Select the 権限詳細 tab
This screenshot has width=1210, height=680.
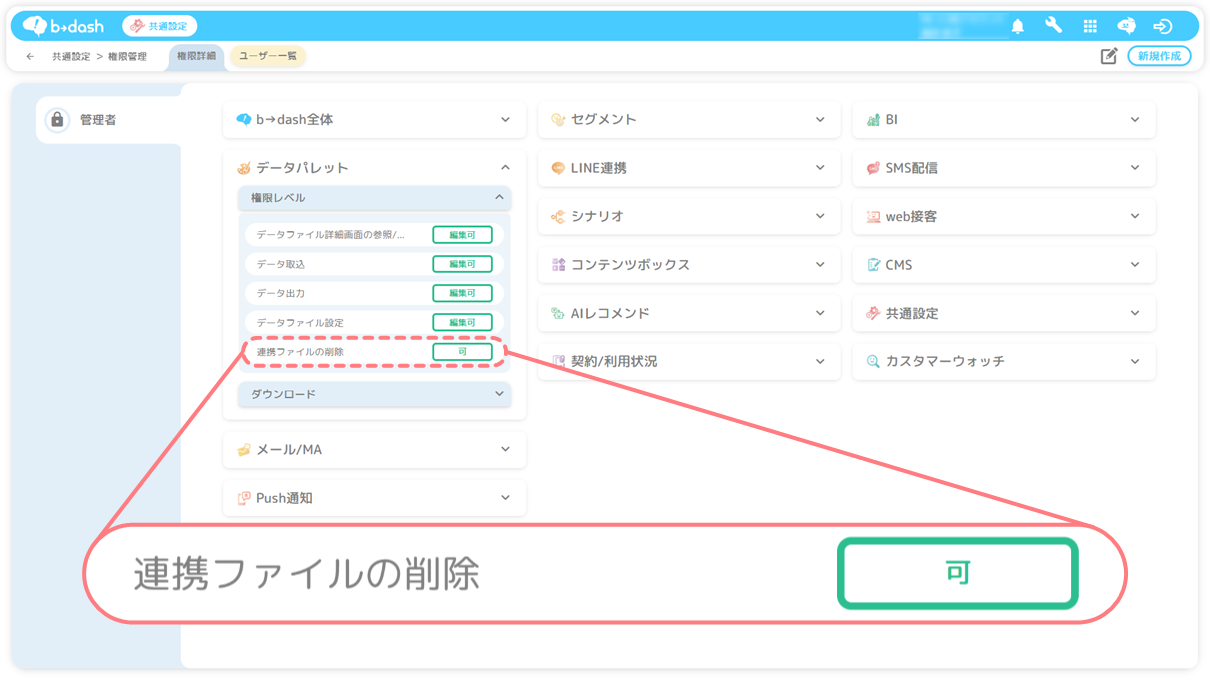[196, 56]
